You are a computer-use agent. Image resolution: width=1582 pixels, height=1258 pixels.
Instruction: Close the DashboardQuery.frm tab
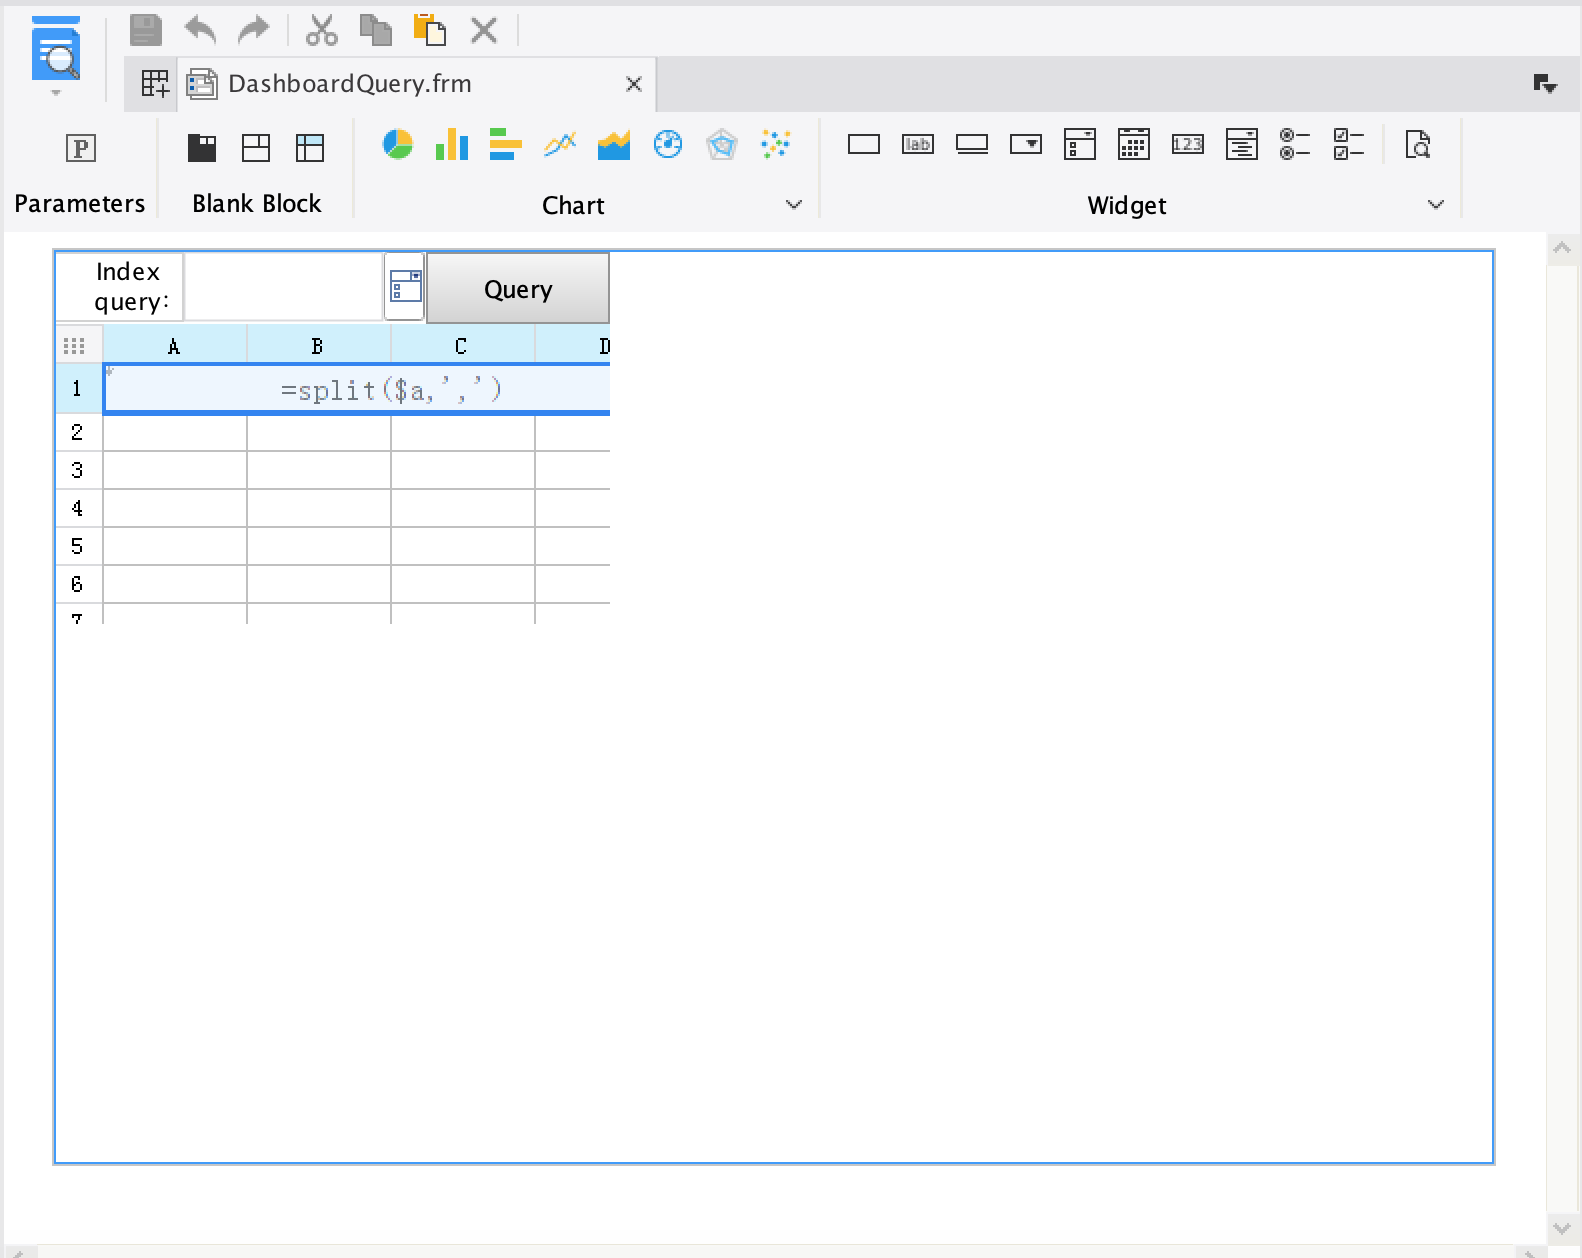634,84
